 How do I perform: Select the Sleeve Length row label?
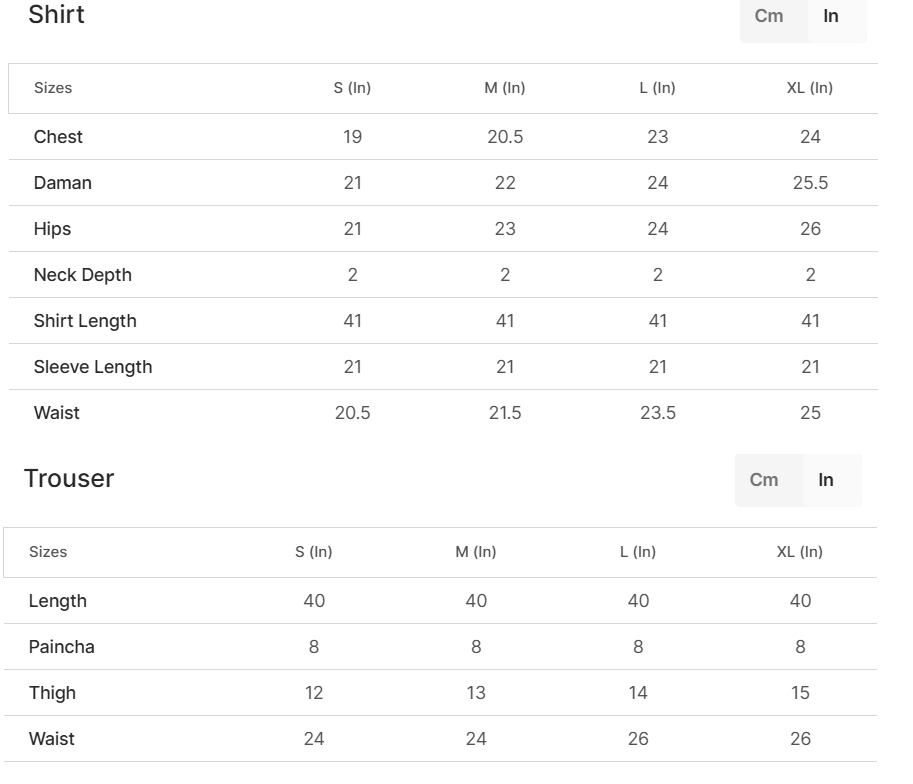(x=93, y=367)
